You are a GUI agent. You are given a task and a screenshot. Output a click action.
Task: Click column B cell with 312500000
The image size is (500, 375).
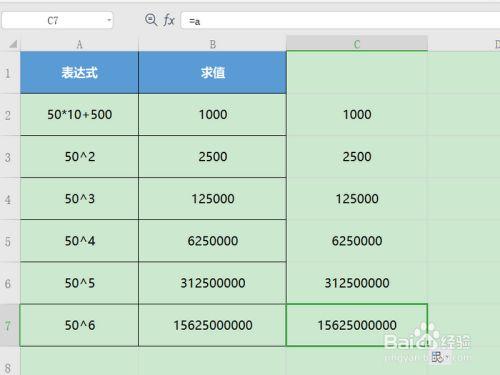coord(212,283)
